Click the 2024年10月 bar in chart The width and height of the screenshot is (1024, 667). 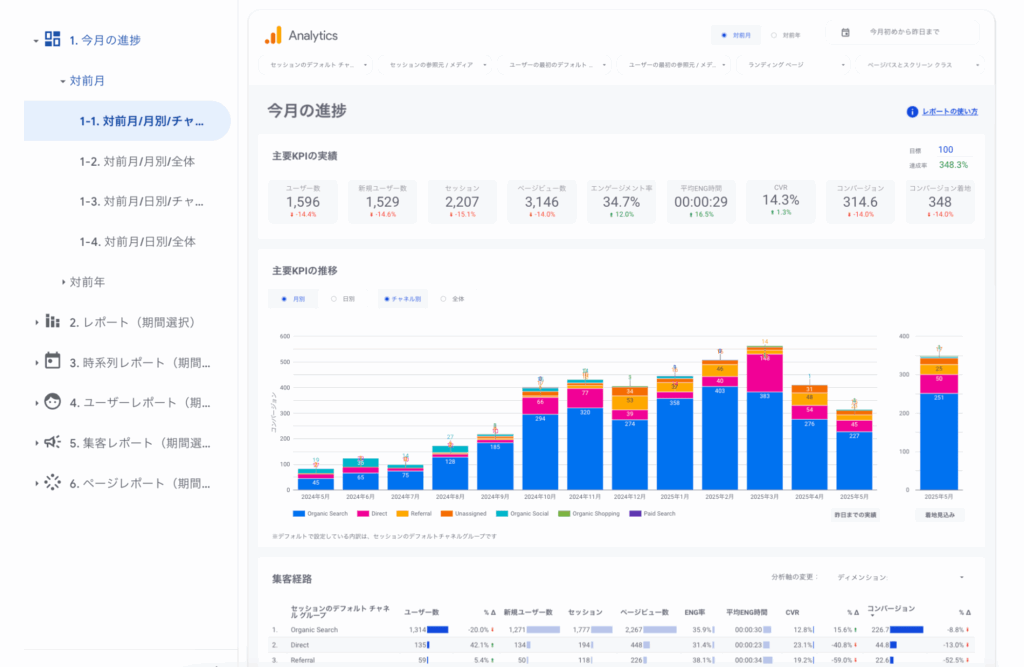pyautogui.click(x=540, y=439)
